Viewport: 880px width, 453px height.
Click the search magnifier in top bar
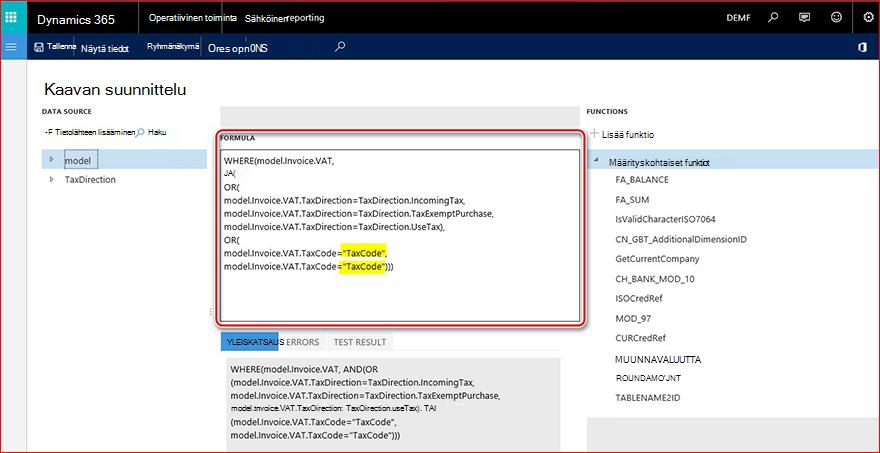773,17
